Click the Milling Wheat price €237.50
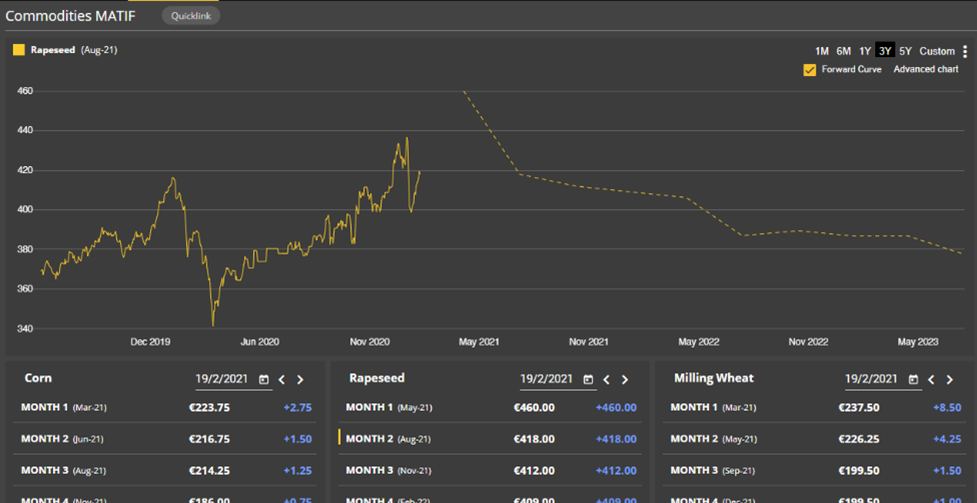The width and height of the screenshot is (977, 503). click(x=859, y=408)
